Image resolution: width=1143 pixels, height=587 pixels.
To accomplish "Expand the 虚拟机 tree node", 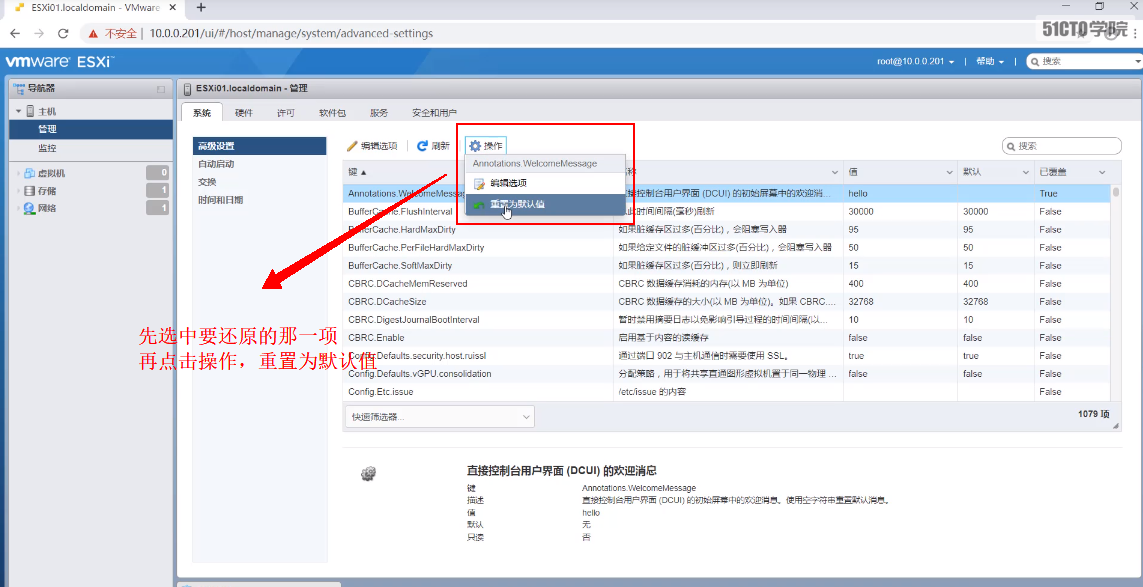I will 18,174.
